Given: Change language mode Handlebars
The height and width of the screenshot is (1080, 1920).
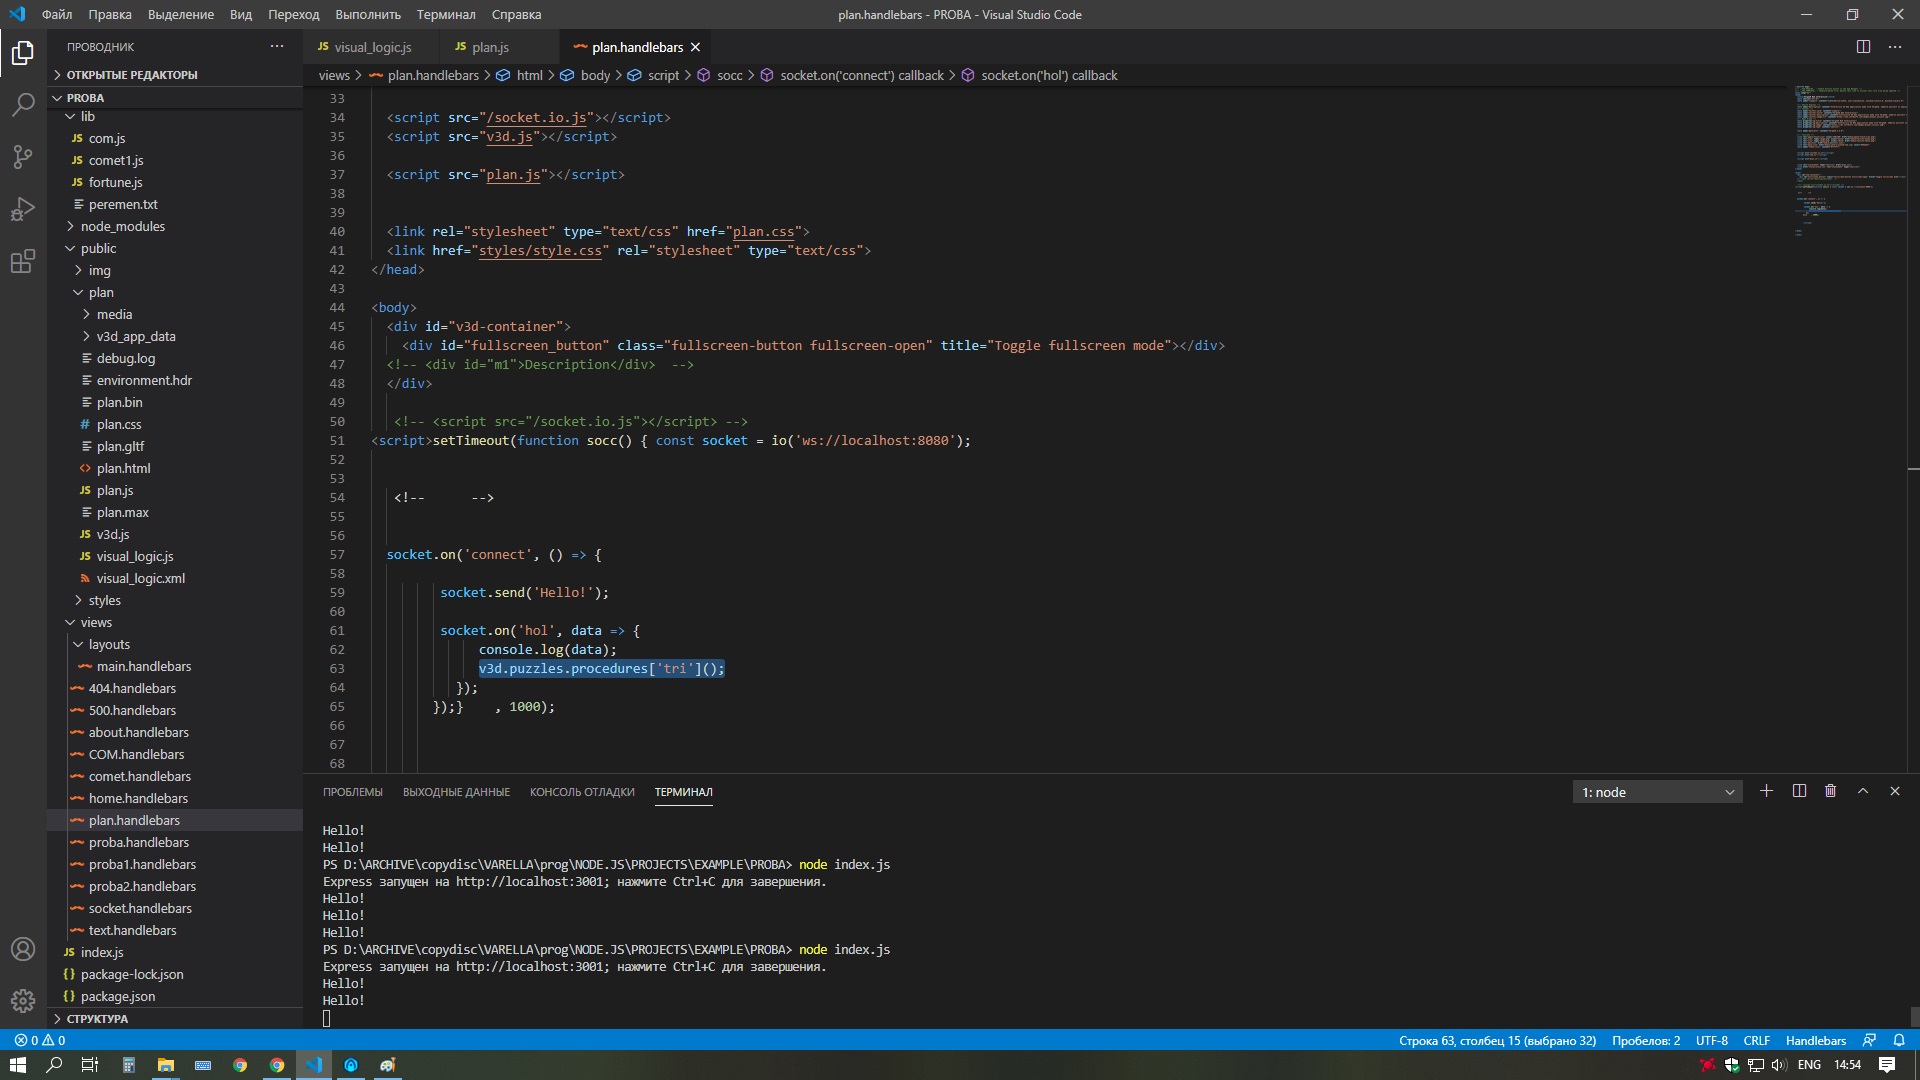Looking at the screenshot, I should click(x=1815, y=1040).
